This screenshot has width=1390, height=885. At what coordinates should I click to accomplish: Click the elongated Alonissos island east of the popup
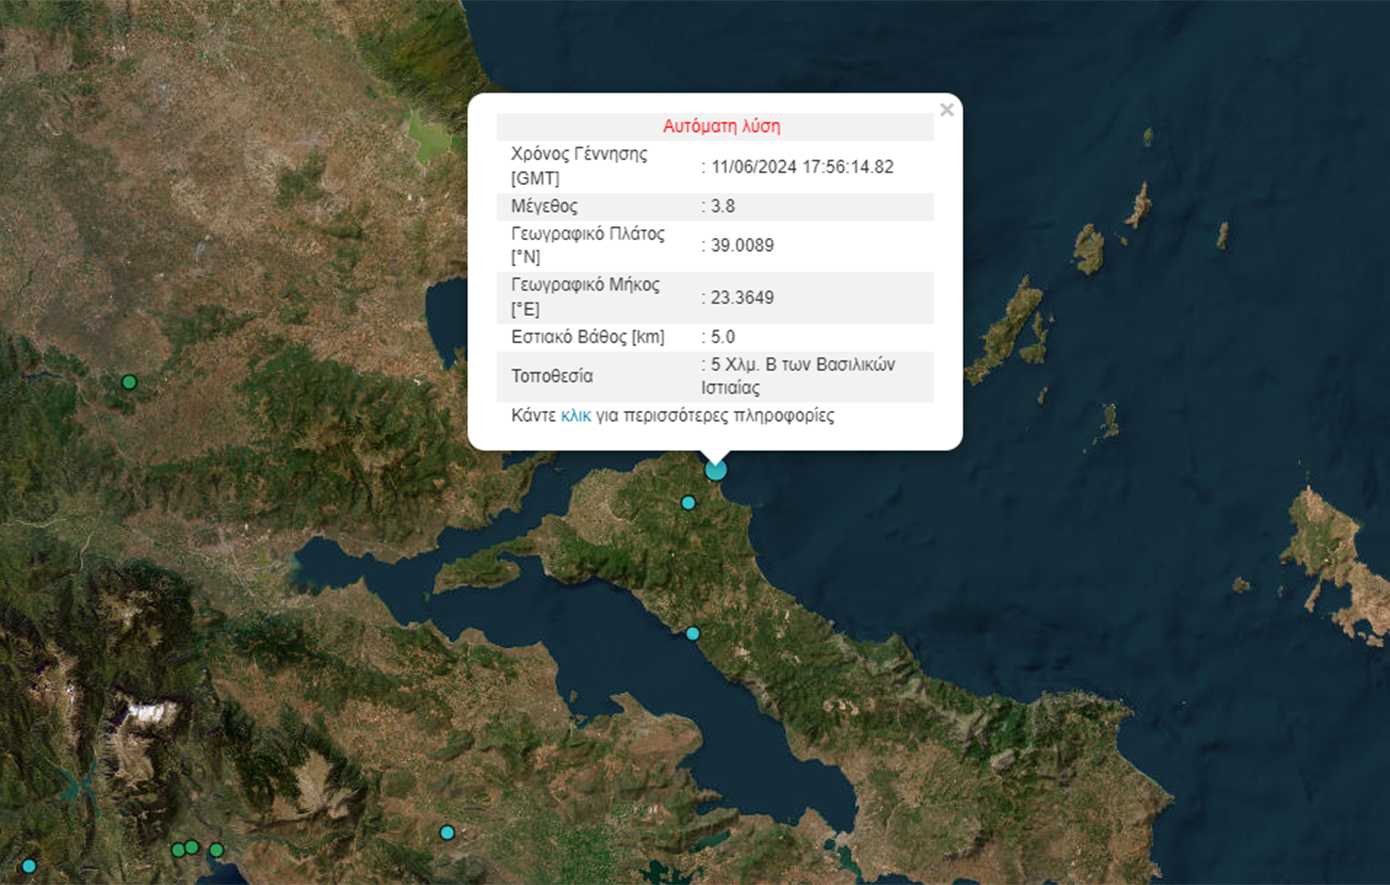[x=1005, y=330]
